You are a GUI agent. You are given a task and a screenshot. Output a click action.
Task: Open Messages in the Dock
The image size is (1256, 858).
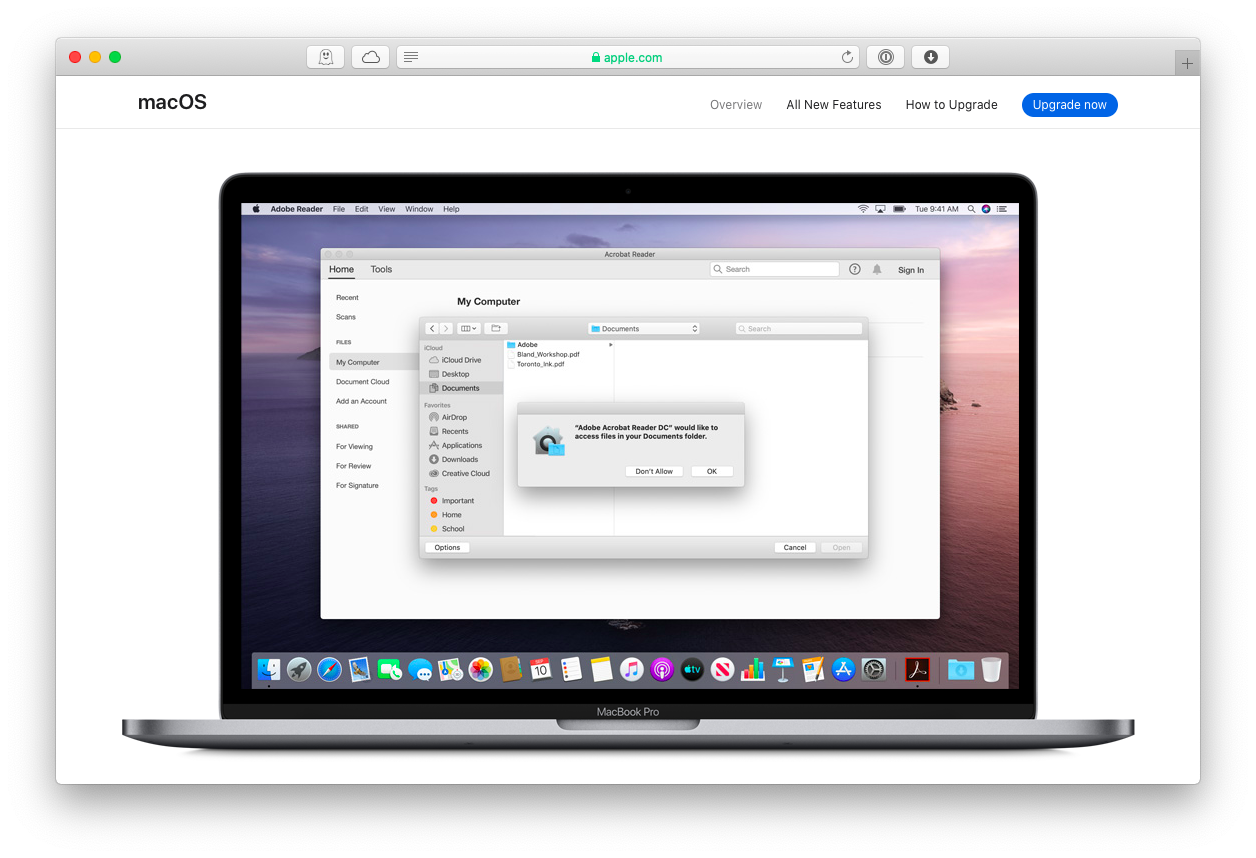coord(420,669)
